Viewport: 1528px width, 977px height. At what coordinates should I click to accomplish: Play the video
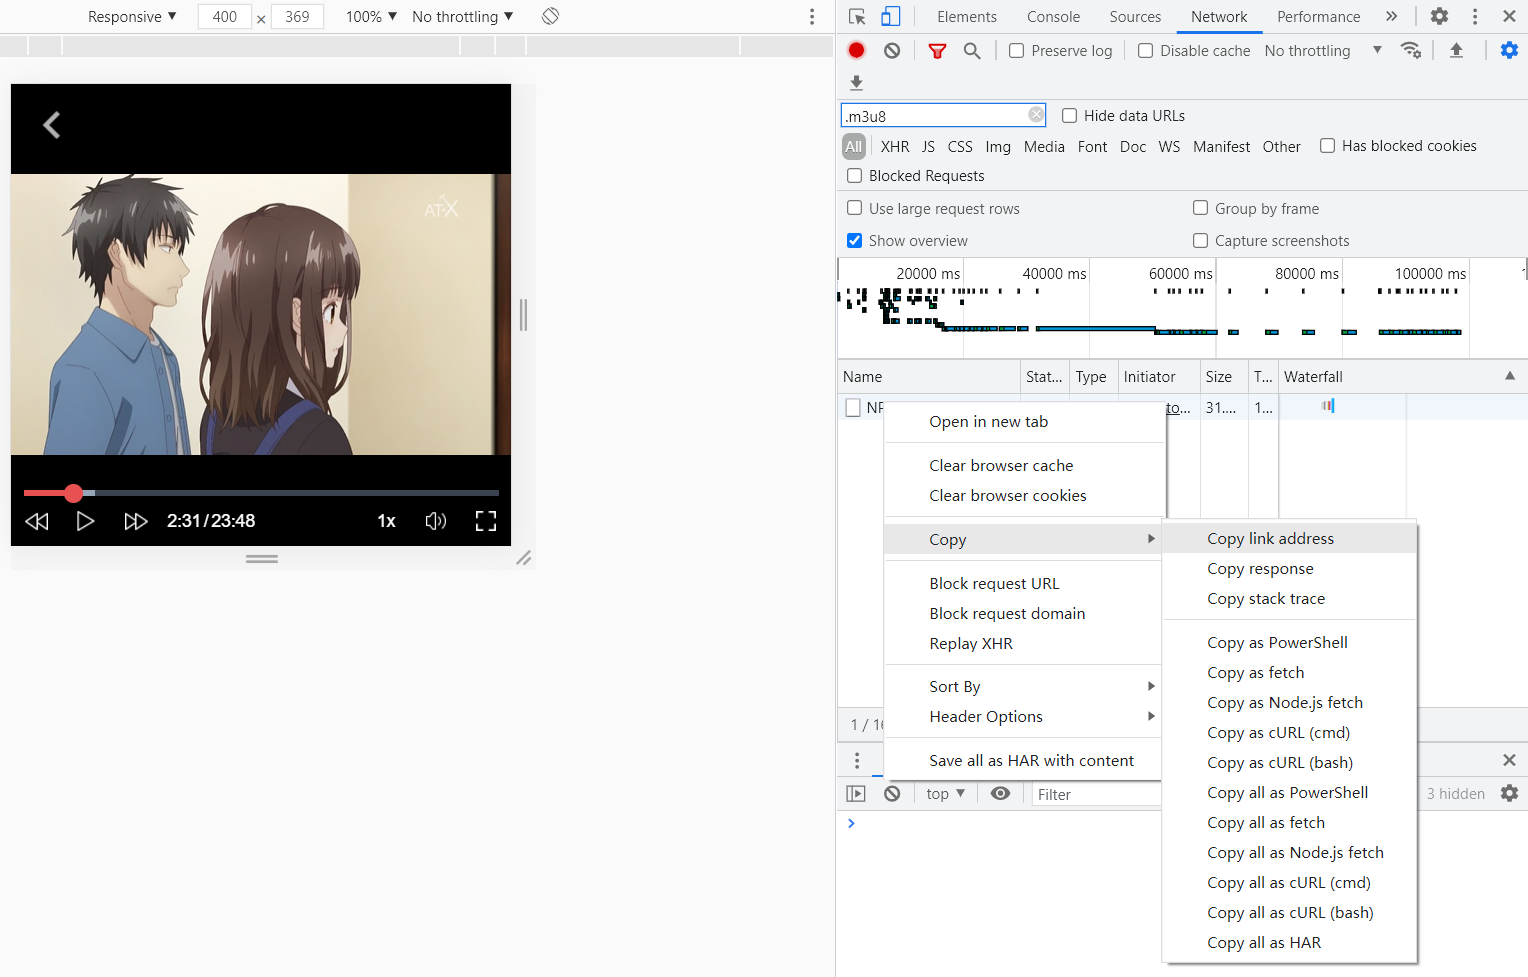pos(86,521)
